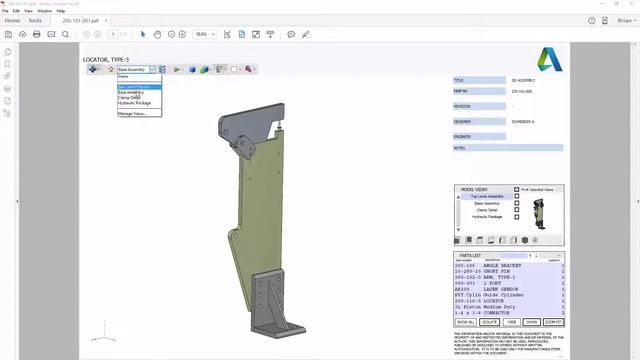640x360 pixels.
Task: Open the Window menu
Action: click(44, 11)
